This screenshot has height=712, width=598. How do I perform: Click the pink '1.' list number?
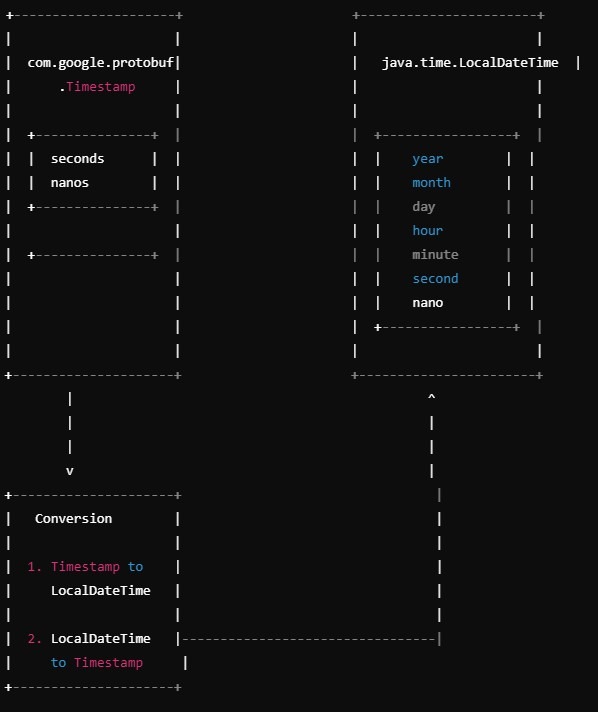(x=35, y=567)
